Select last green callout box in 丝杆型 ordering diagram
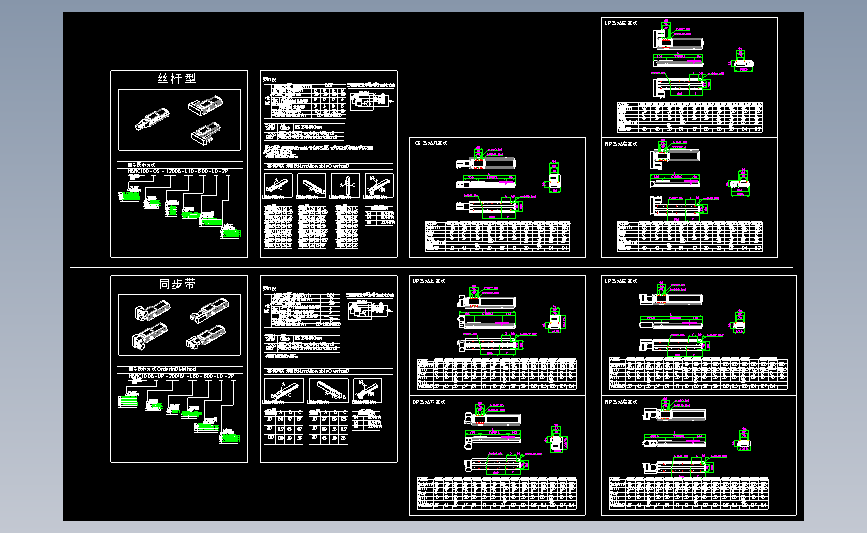867x533 pixels. tap(231, 233)
